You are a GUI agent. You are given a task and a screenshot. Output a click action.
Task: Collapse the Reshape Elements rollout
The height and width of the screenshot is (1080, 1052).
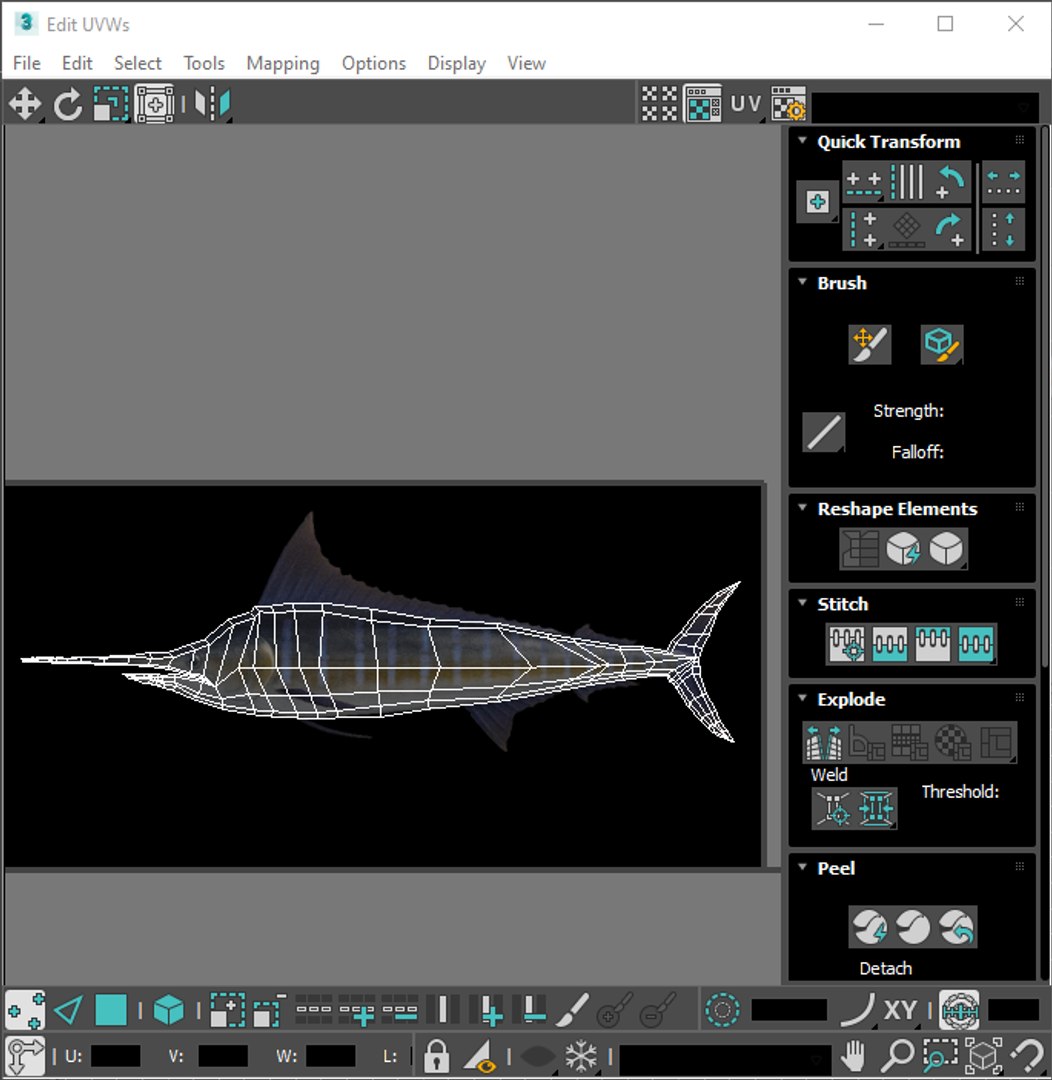[802, 508]
